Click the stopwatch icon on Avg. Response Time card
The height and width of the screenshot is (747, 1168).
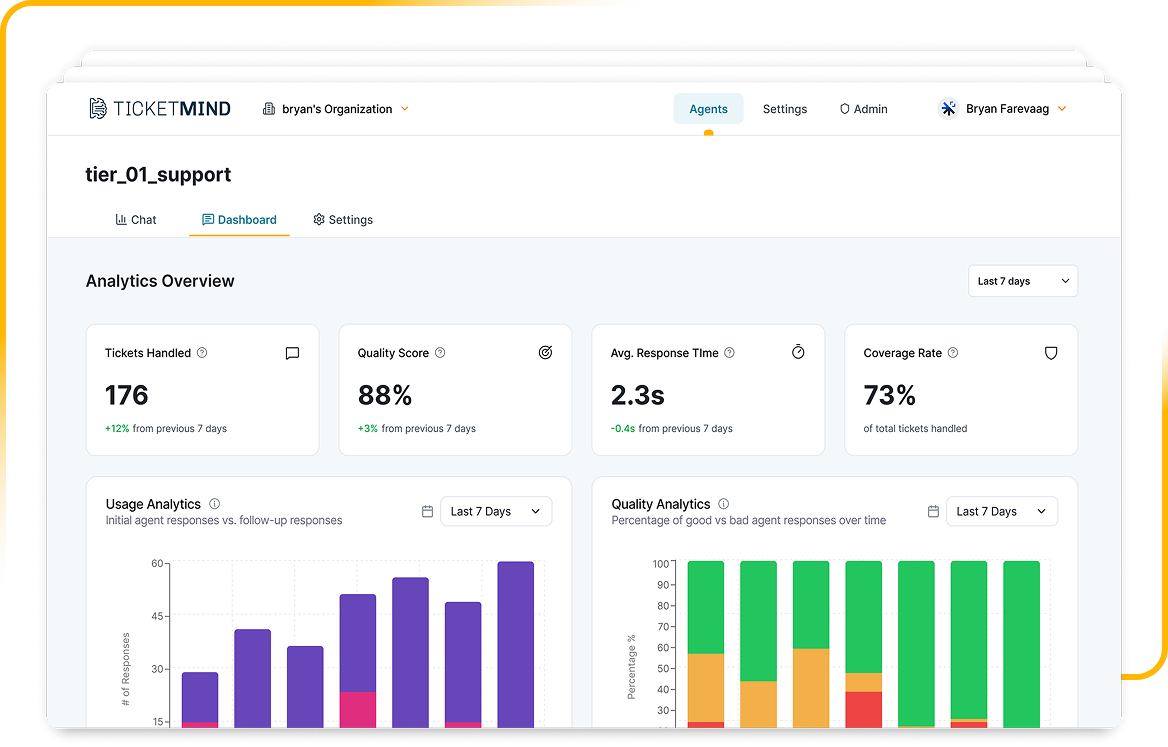click(797, 352)
